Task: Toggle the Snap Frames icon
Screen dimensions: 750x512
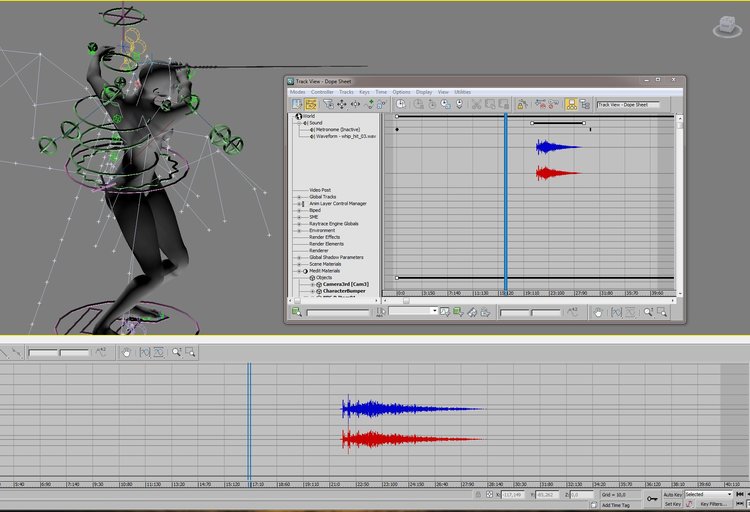Action: [540, 104]
